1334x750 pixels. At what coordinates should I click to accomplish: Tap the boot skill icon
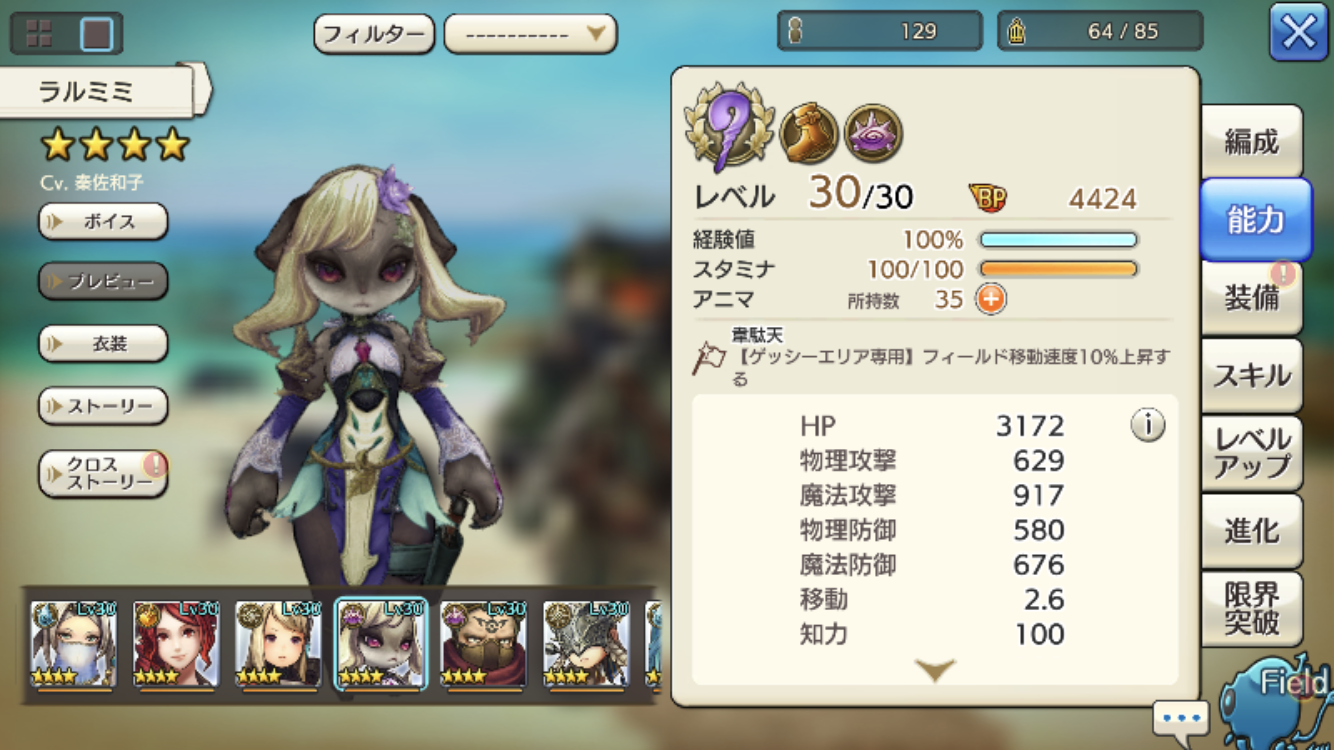(809, 133)
